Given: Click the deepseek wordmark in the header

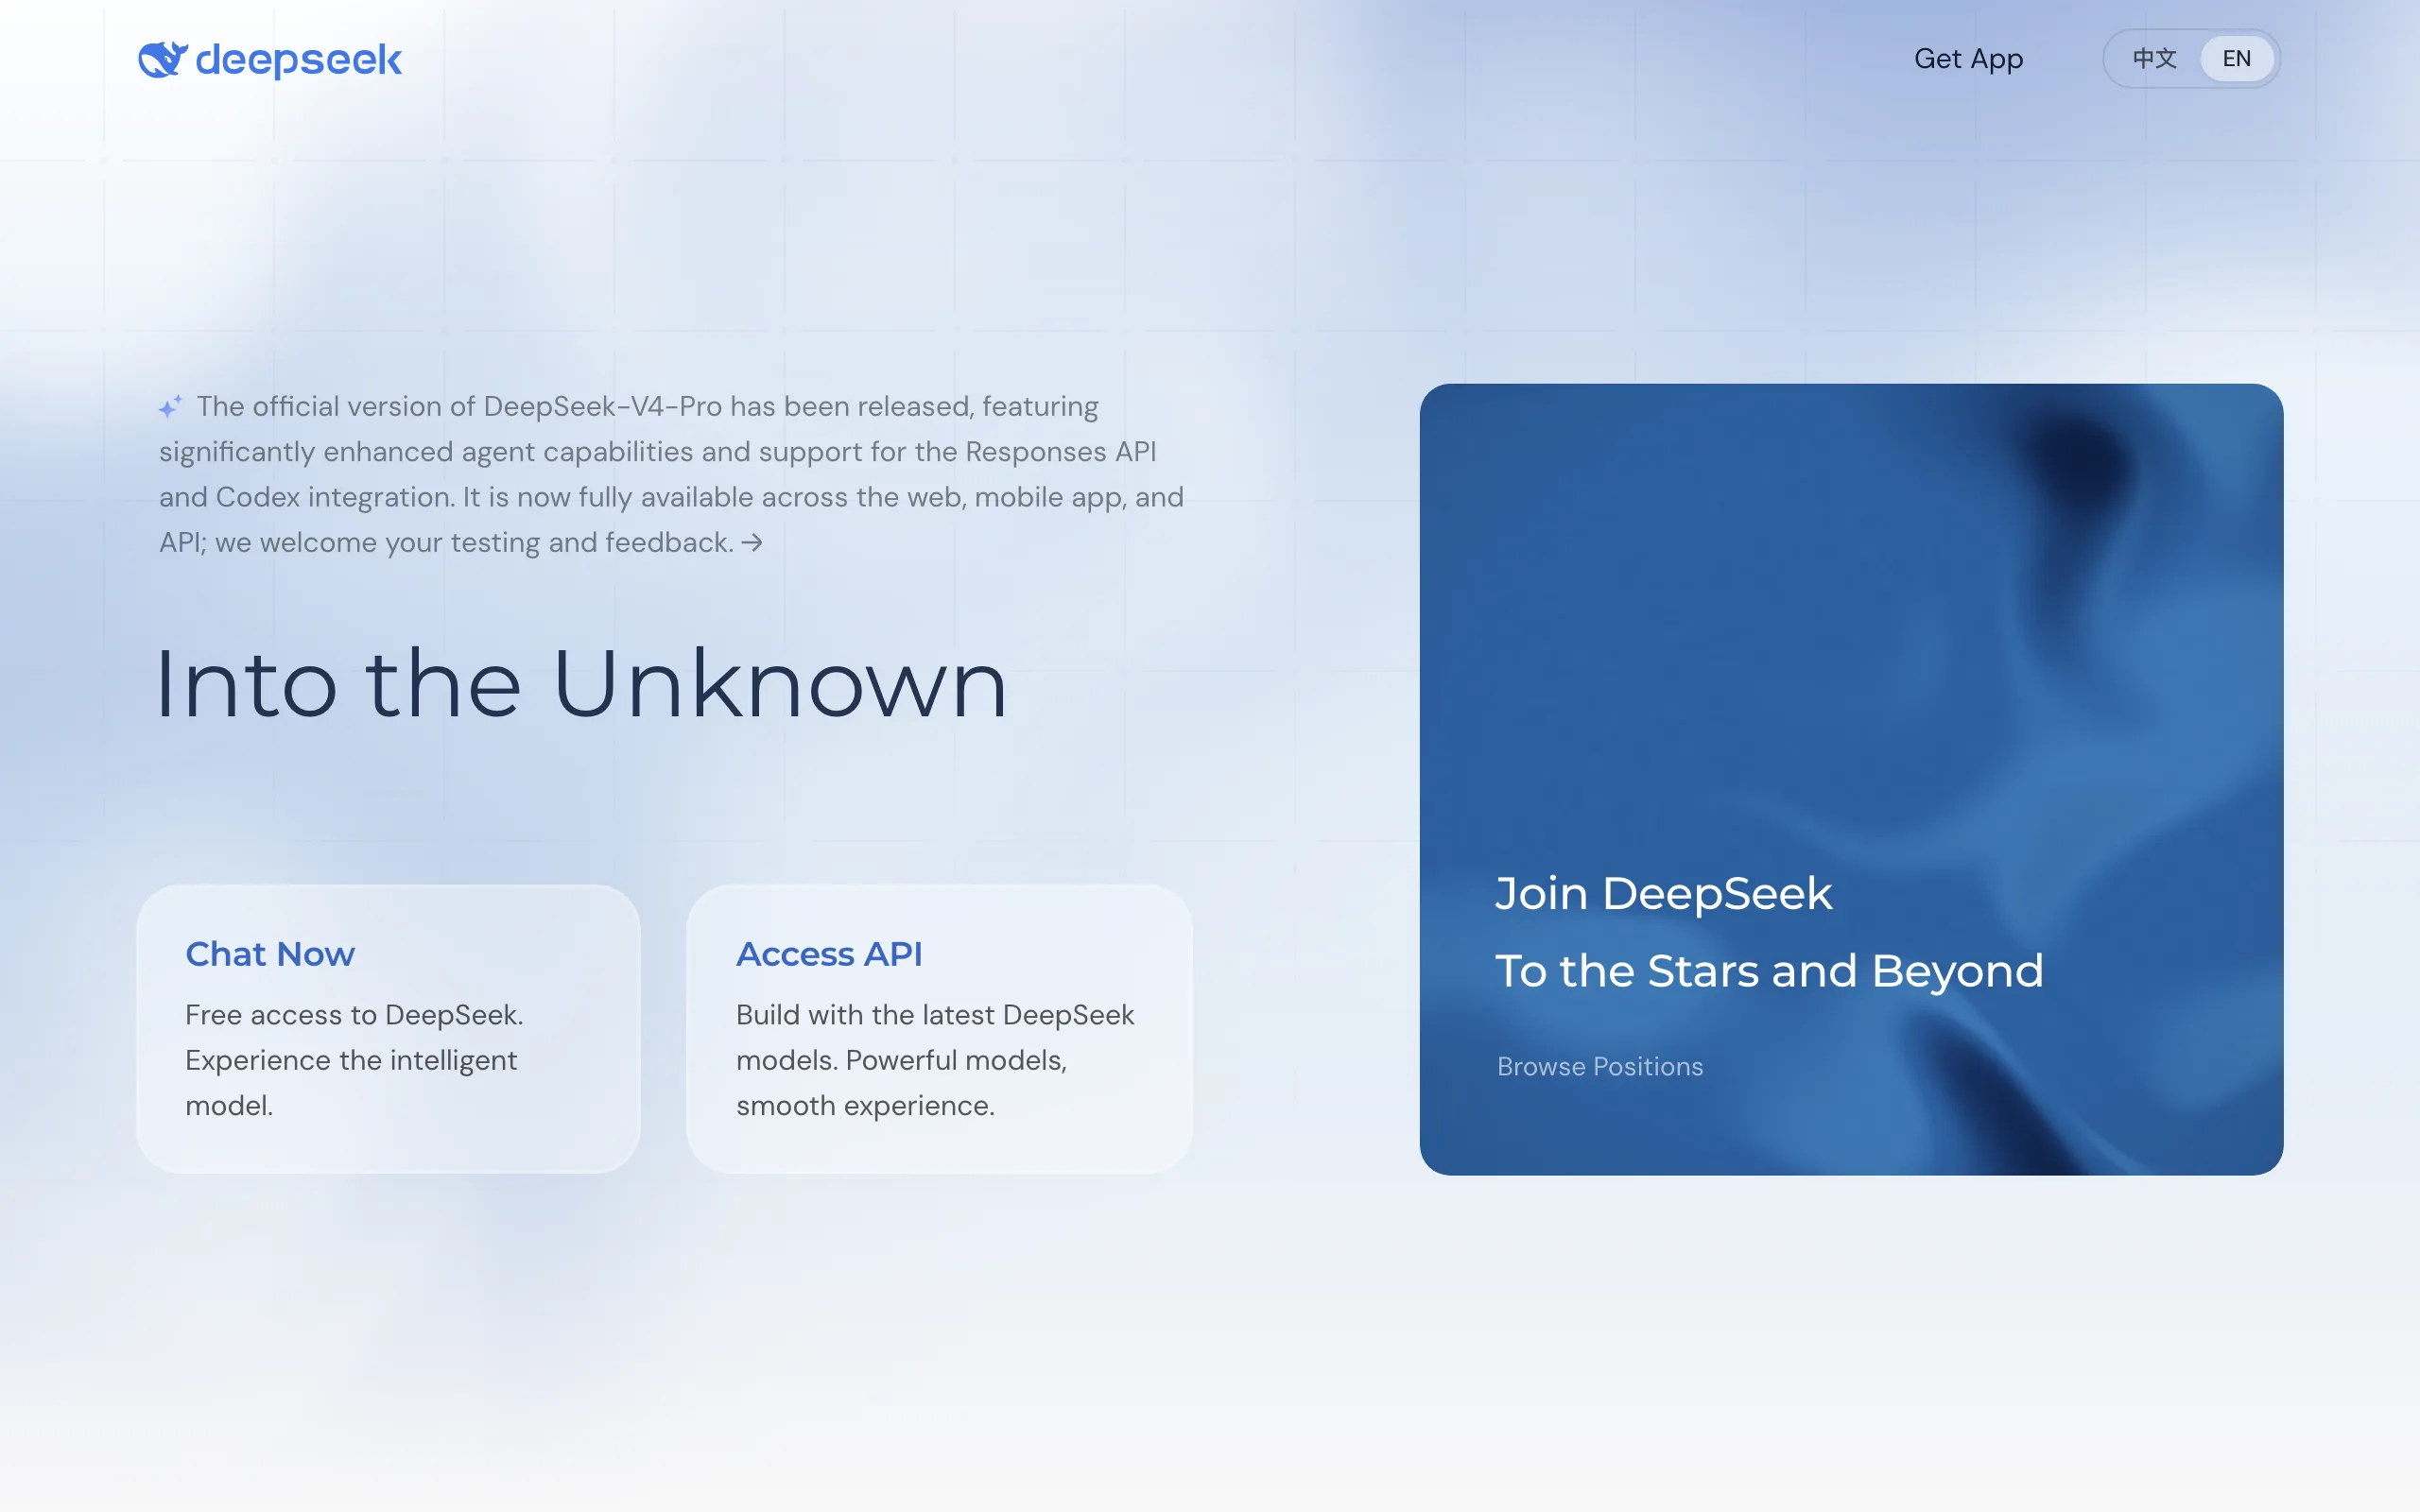Looking at the screenshot, I should click(x=298, y=61).
